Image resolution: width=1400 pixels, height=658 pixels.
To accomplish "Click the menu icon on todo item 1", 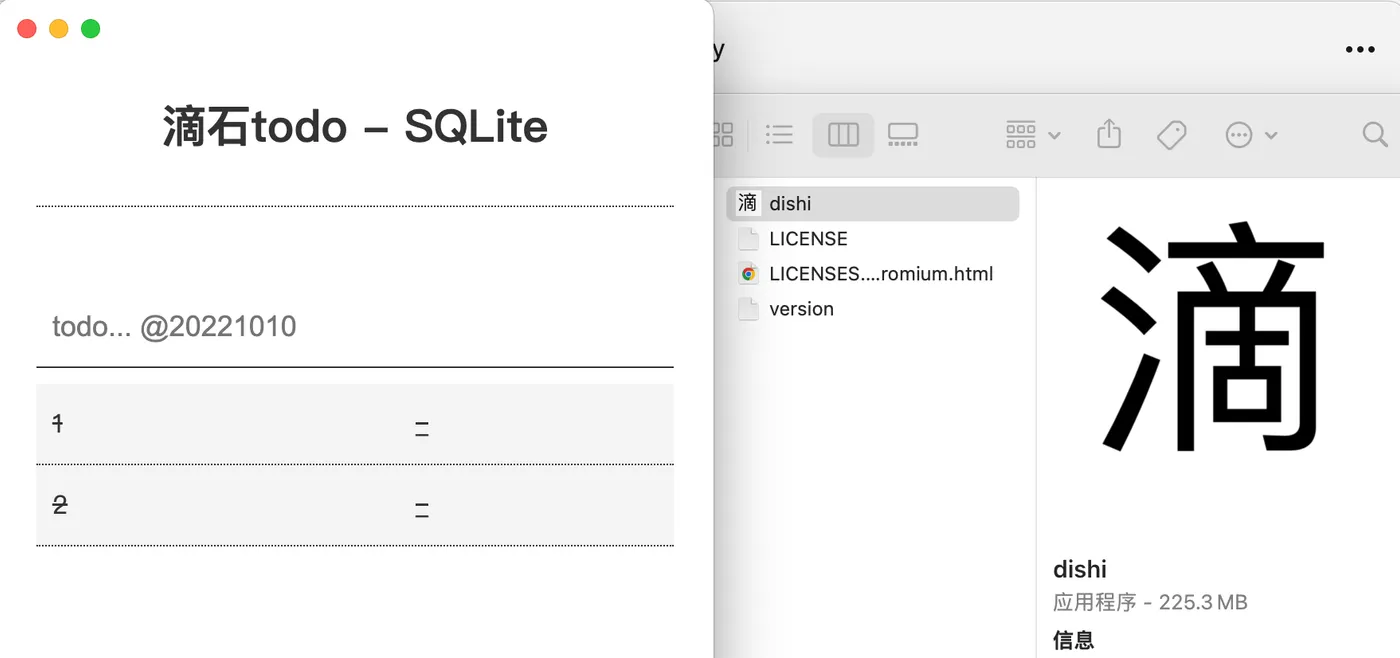I will click(x=422, y=429).
